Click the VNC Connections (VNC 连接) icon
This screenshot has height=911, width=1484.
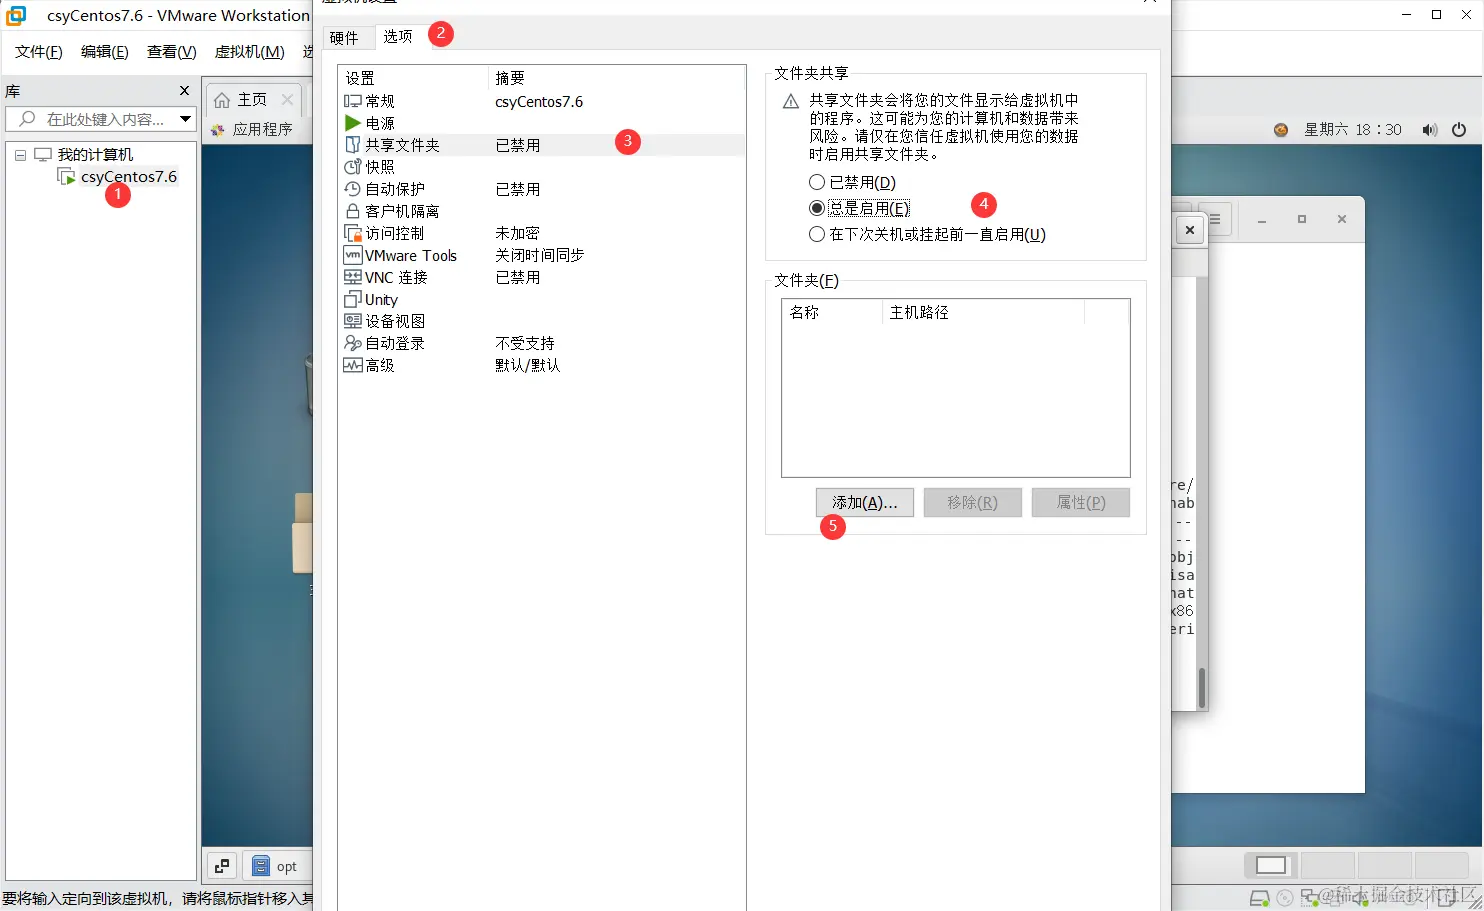[x=352, y=277]
